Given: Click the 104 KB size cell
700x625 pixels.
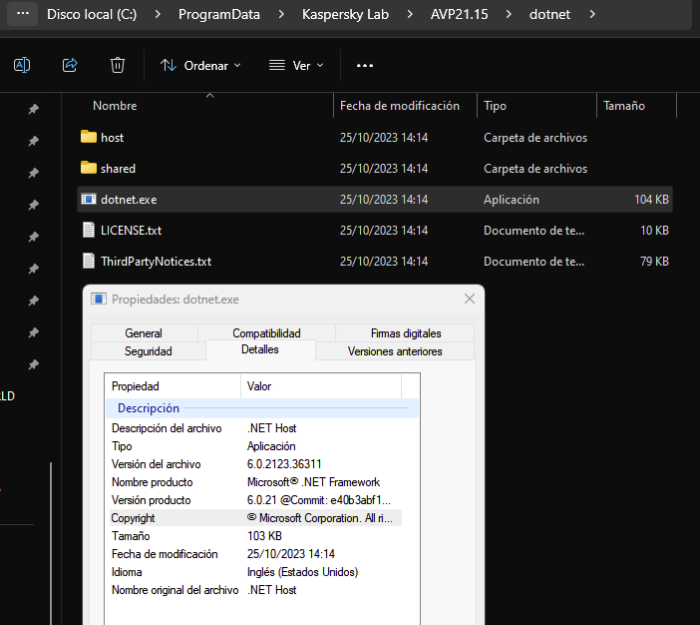Looking at the screenshot, I should (651, 200).
